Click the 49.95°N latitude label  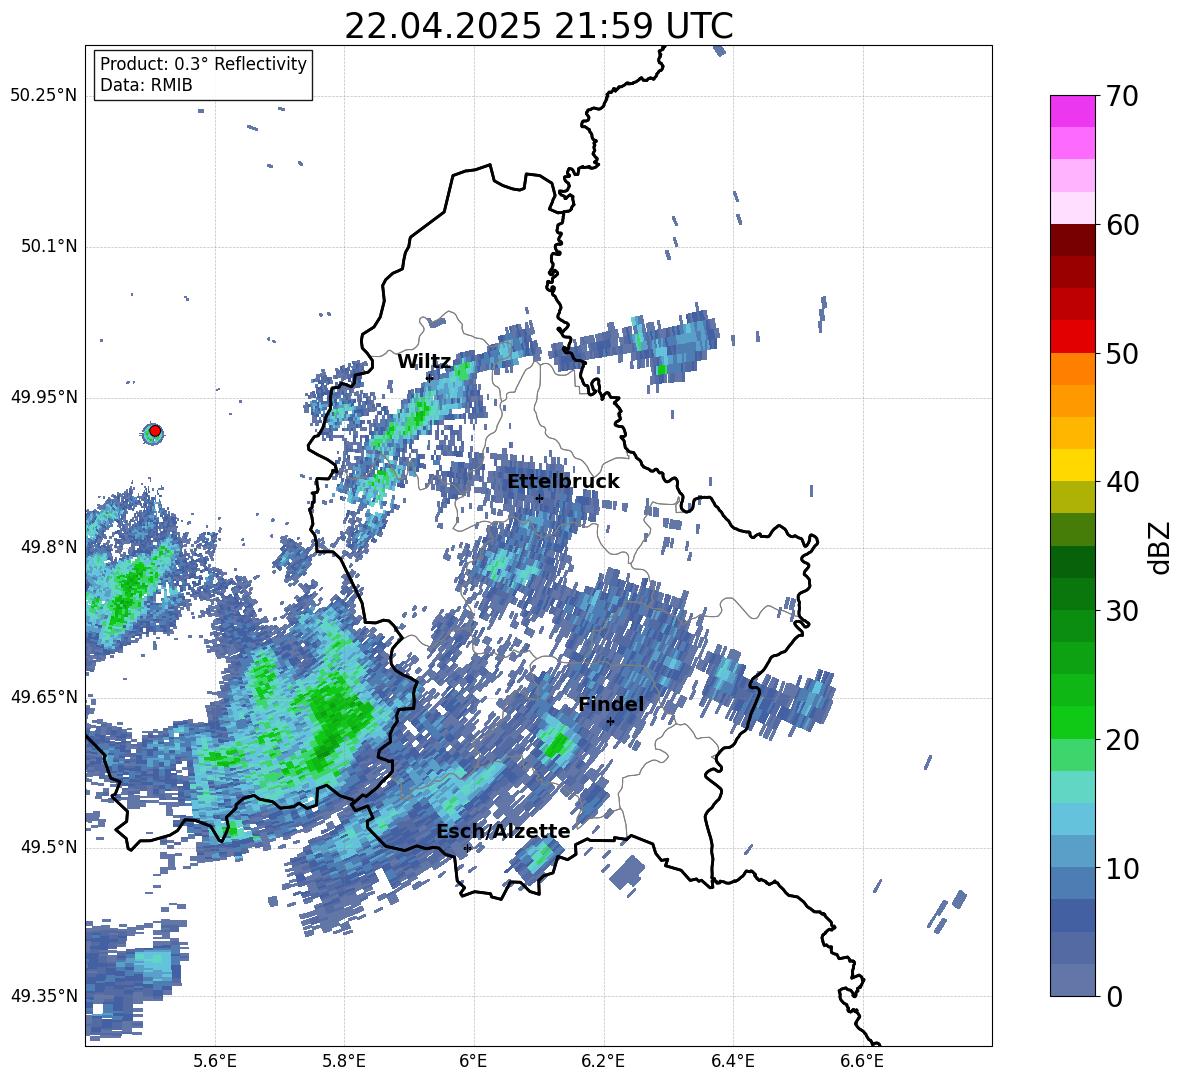pyautogui.click(x=43, y=397)
